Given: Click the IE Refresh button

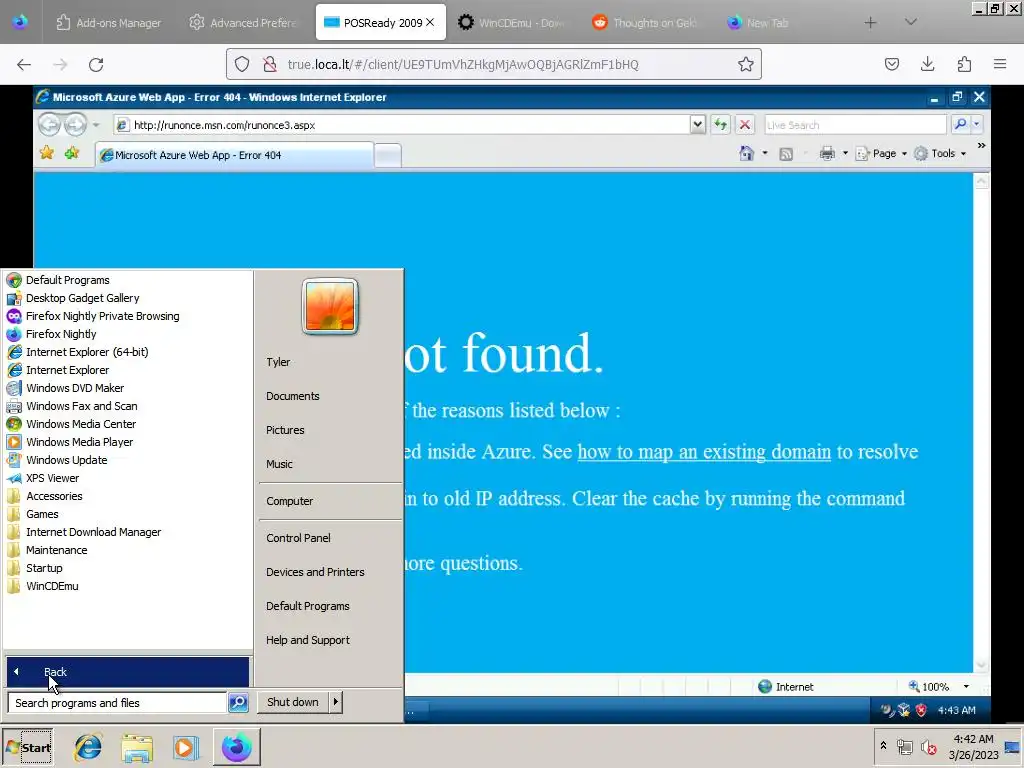Looking at the screenshot, I should point(720,124).
